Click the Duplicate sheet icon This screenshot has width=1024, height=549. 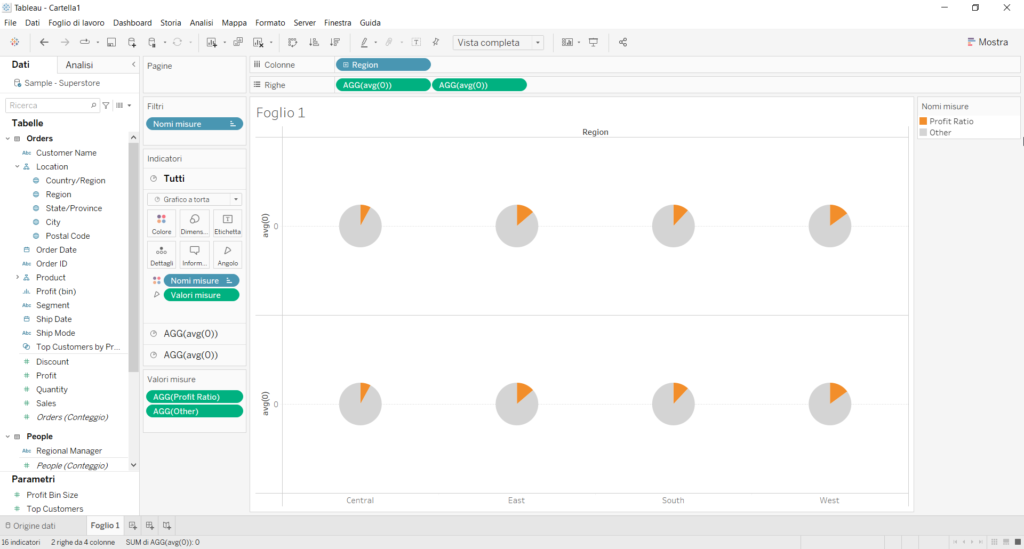pyautogui.click(x=238, y=42)
